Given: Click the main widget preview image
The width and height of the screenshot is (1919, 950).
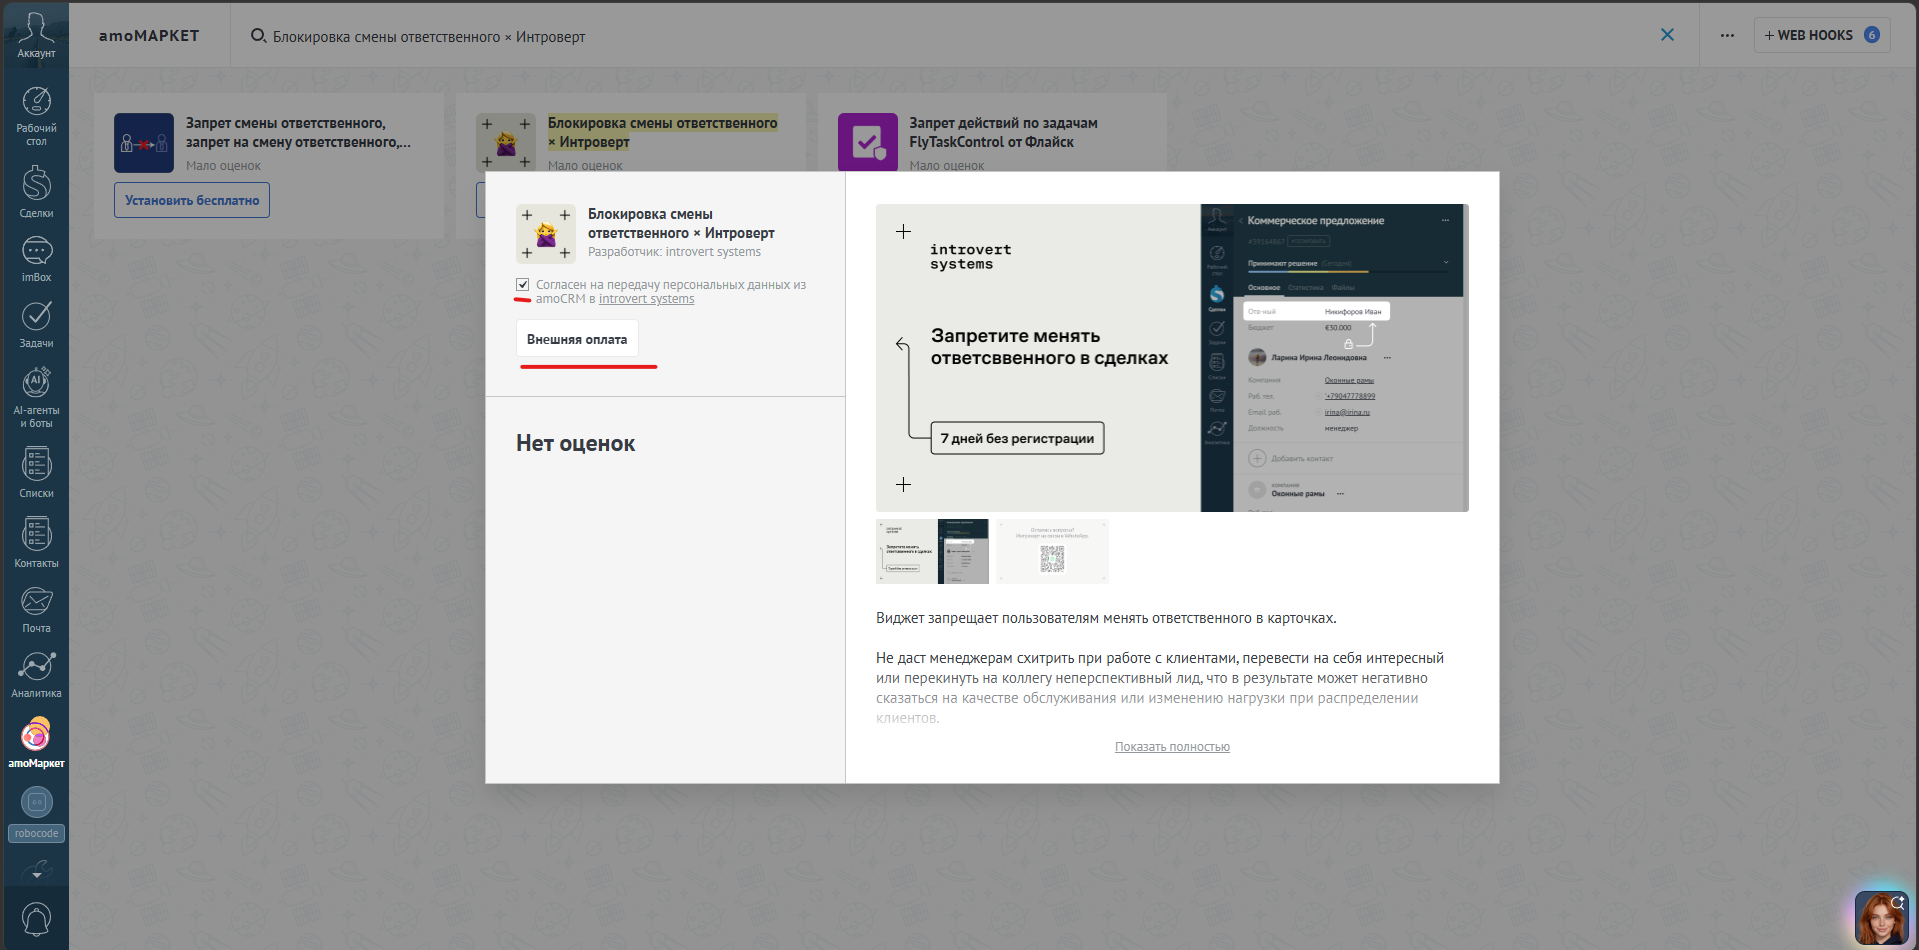Looking at the screenshot, I should 1172,358.
